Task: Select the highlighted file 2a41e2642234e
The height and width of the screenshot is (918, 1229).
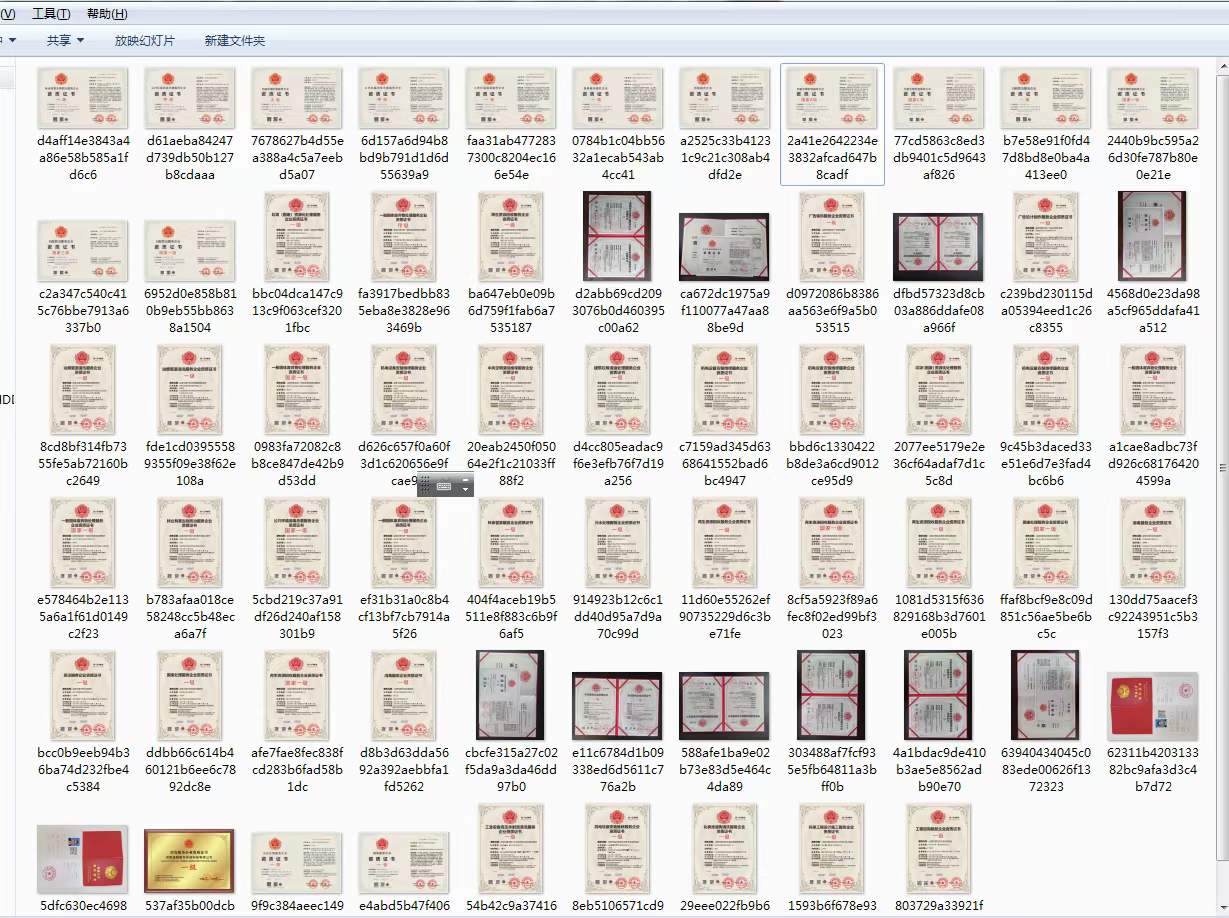Action: [832, 98]
